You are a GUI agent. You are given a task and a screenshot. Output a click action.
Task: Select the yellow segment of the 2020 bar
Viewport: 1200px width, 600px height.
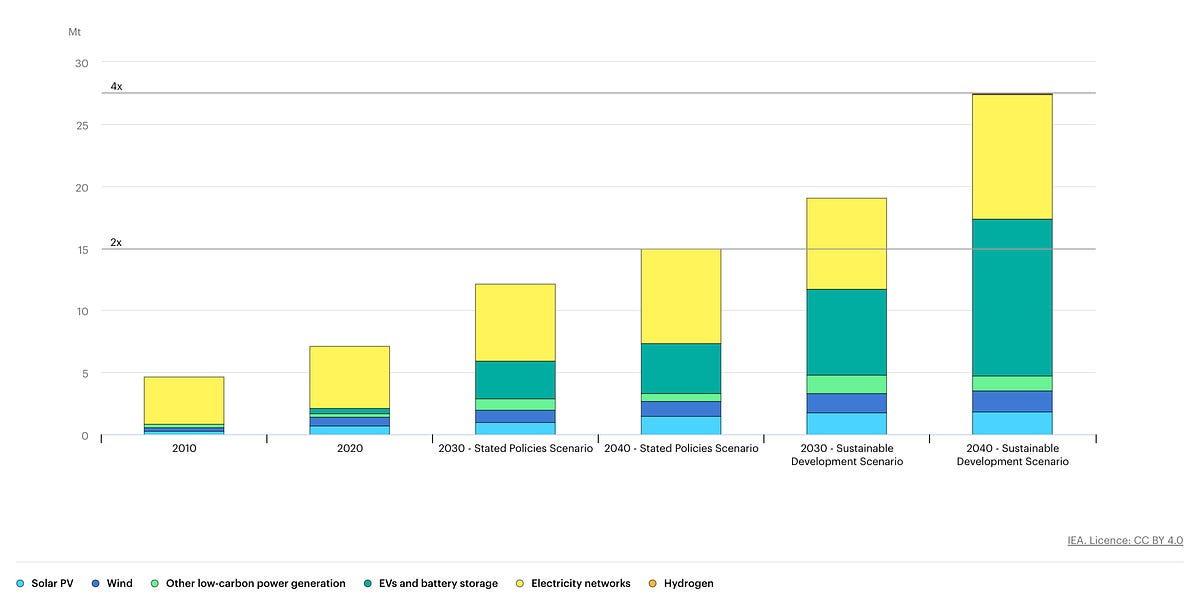coord(350,376)
